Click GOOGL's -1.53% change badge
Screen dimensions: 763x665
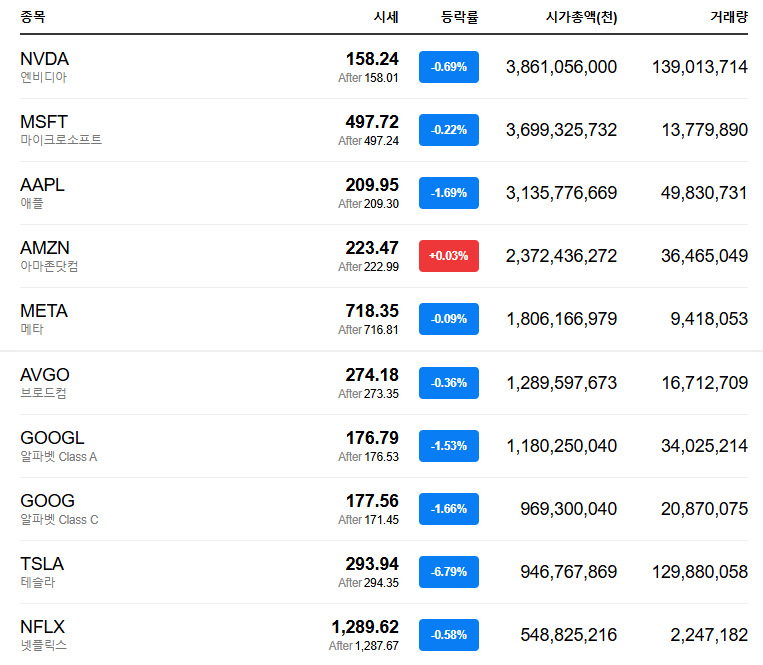pyautogui.click(x=449, y=446)
